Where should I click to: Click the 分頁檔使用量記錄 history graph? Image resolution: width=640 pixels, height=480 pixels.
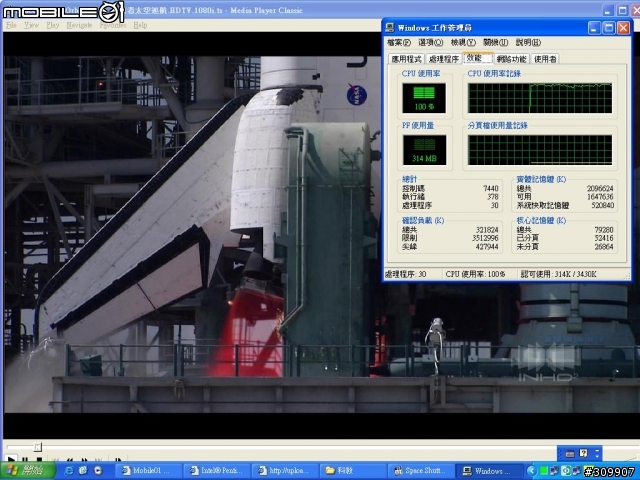tap(540, 150)
